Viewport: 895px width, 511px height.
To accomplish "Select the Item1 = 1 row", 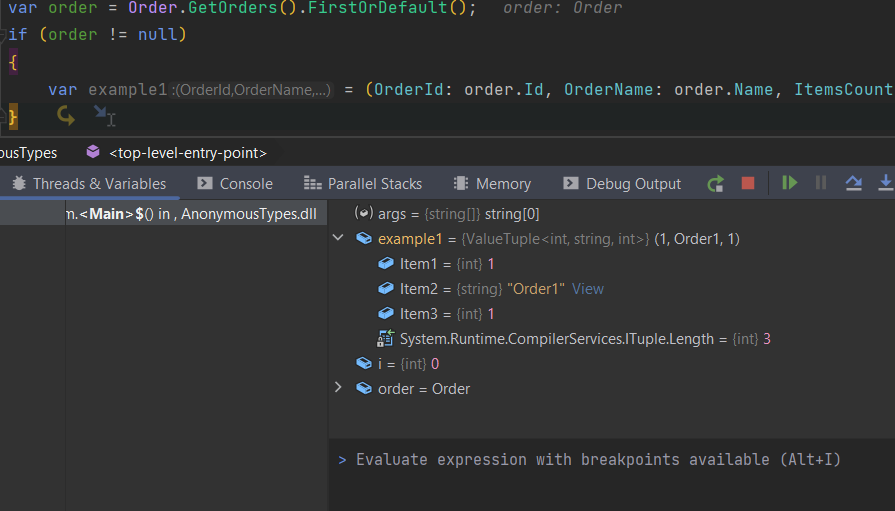I will (x=611, y=264).
